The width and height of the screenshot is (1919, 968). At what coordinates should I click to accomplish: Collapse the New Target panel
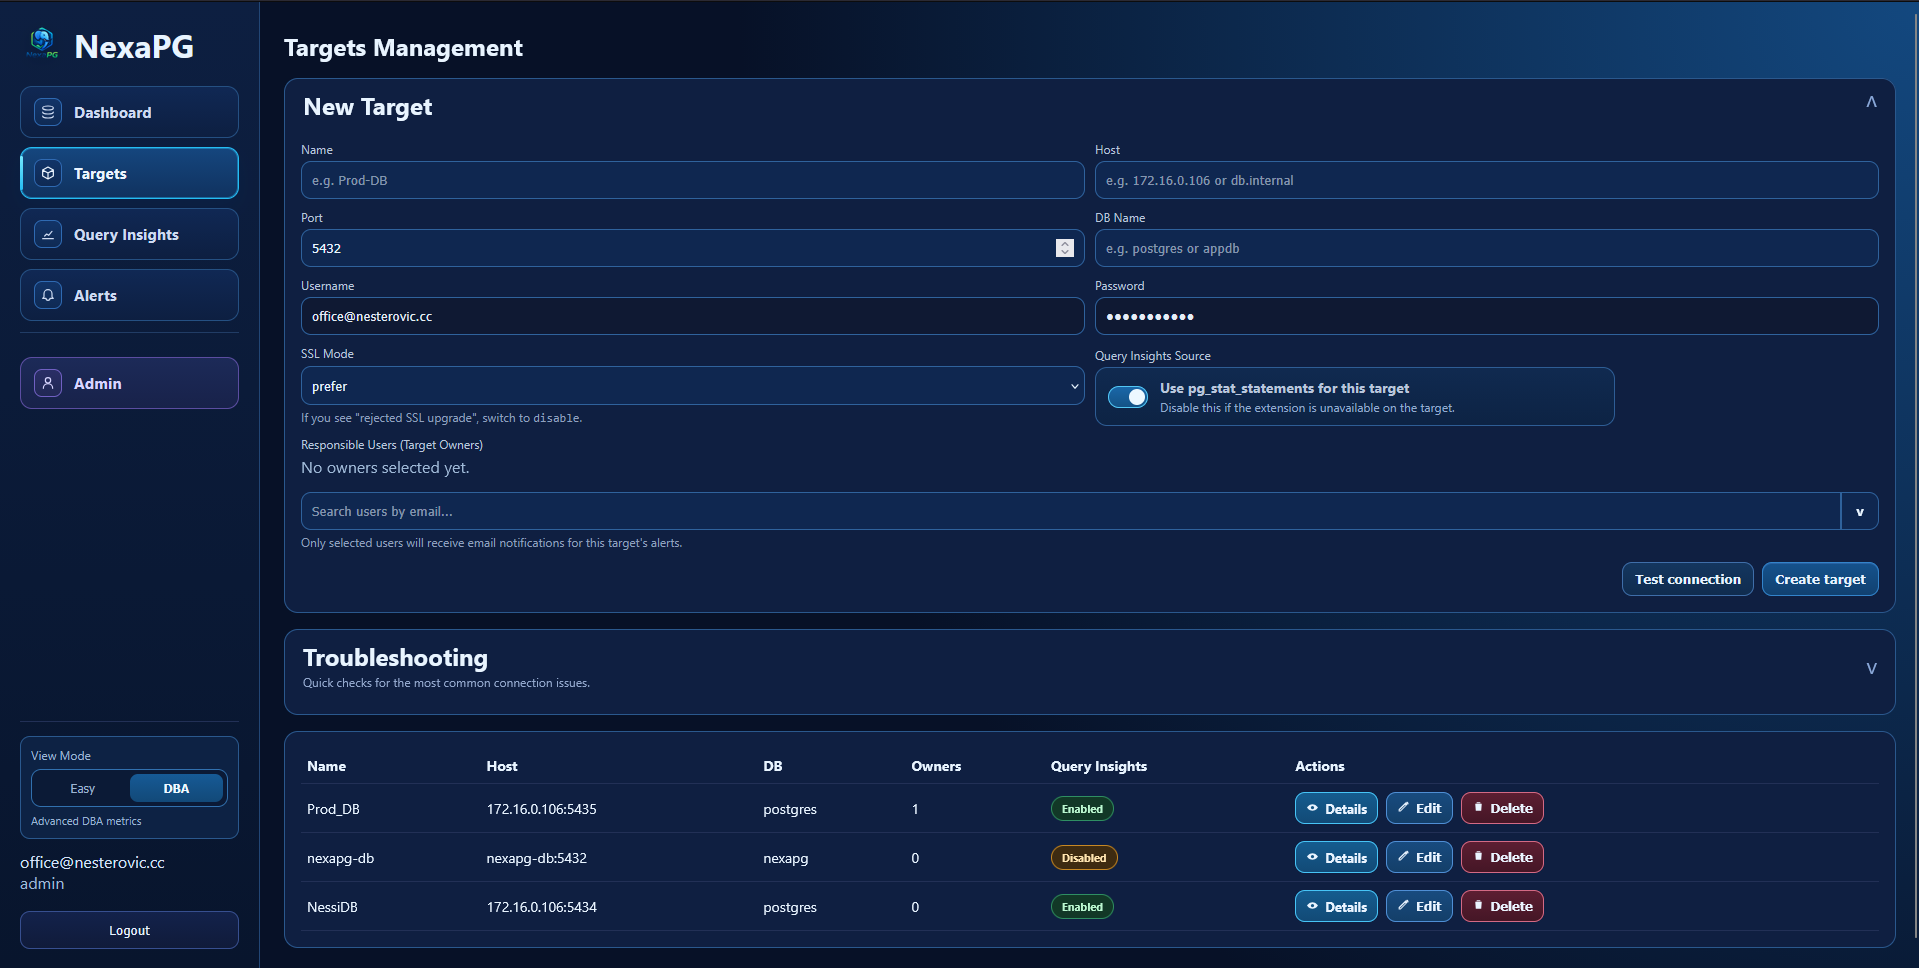click(x=1870, y=102)
